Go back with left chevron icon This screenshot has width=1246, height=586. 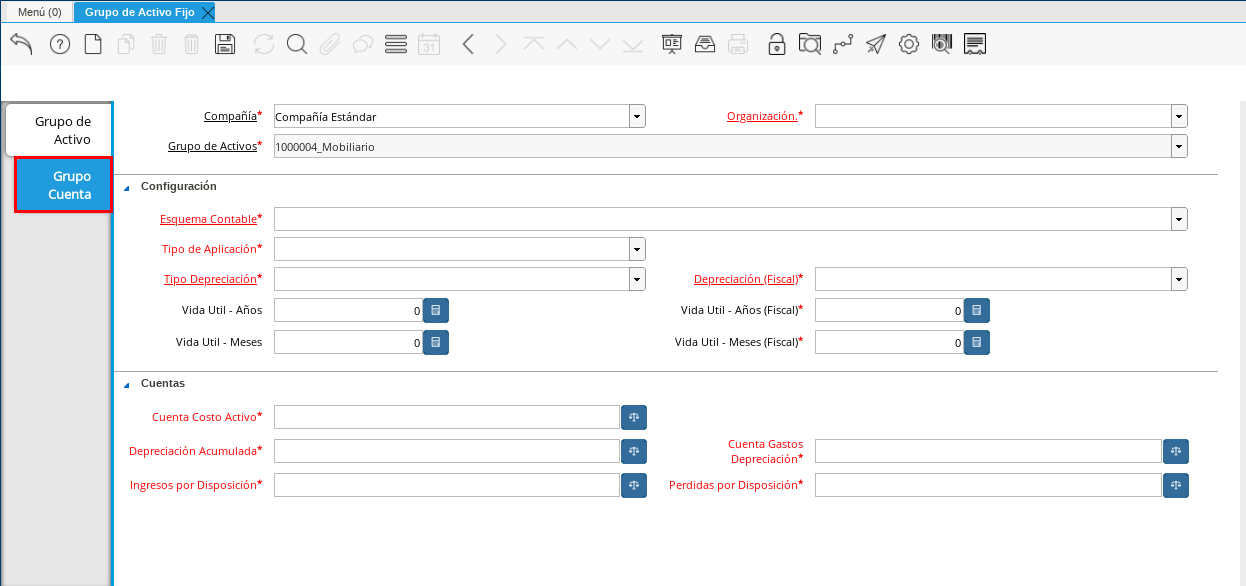pos(468,44)
